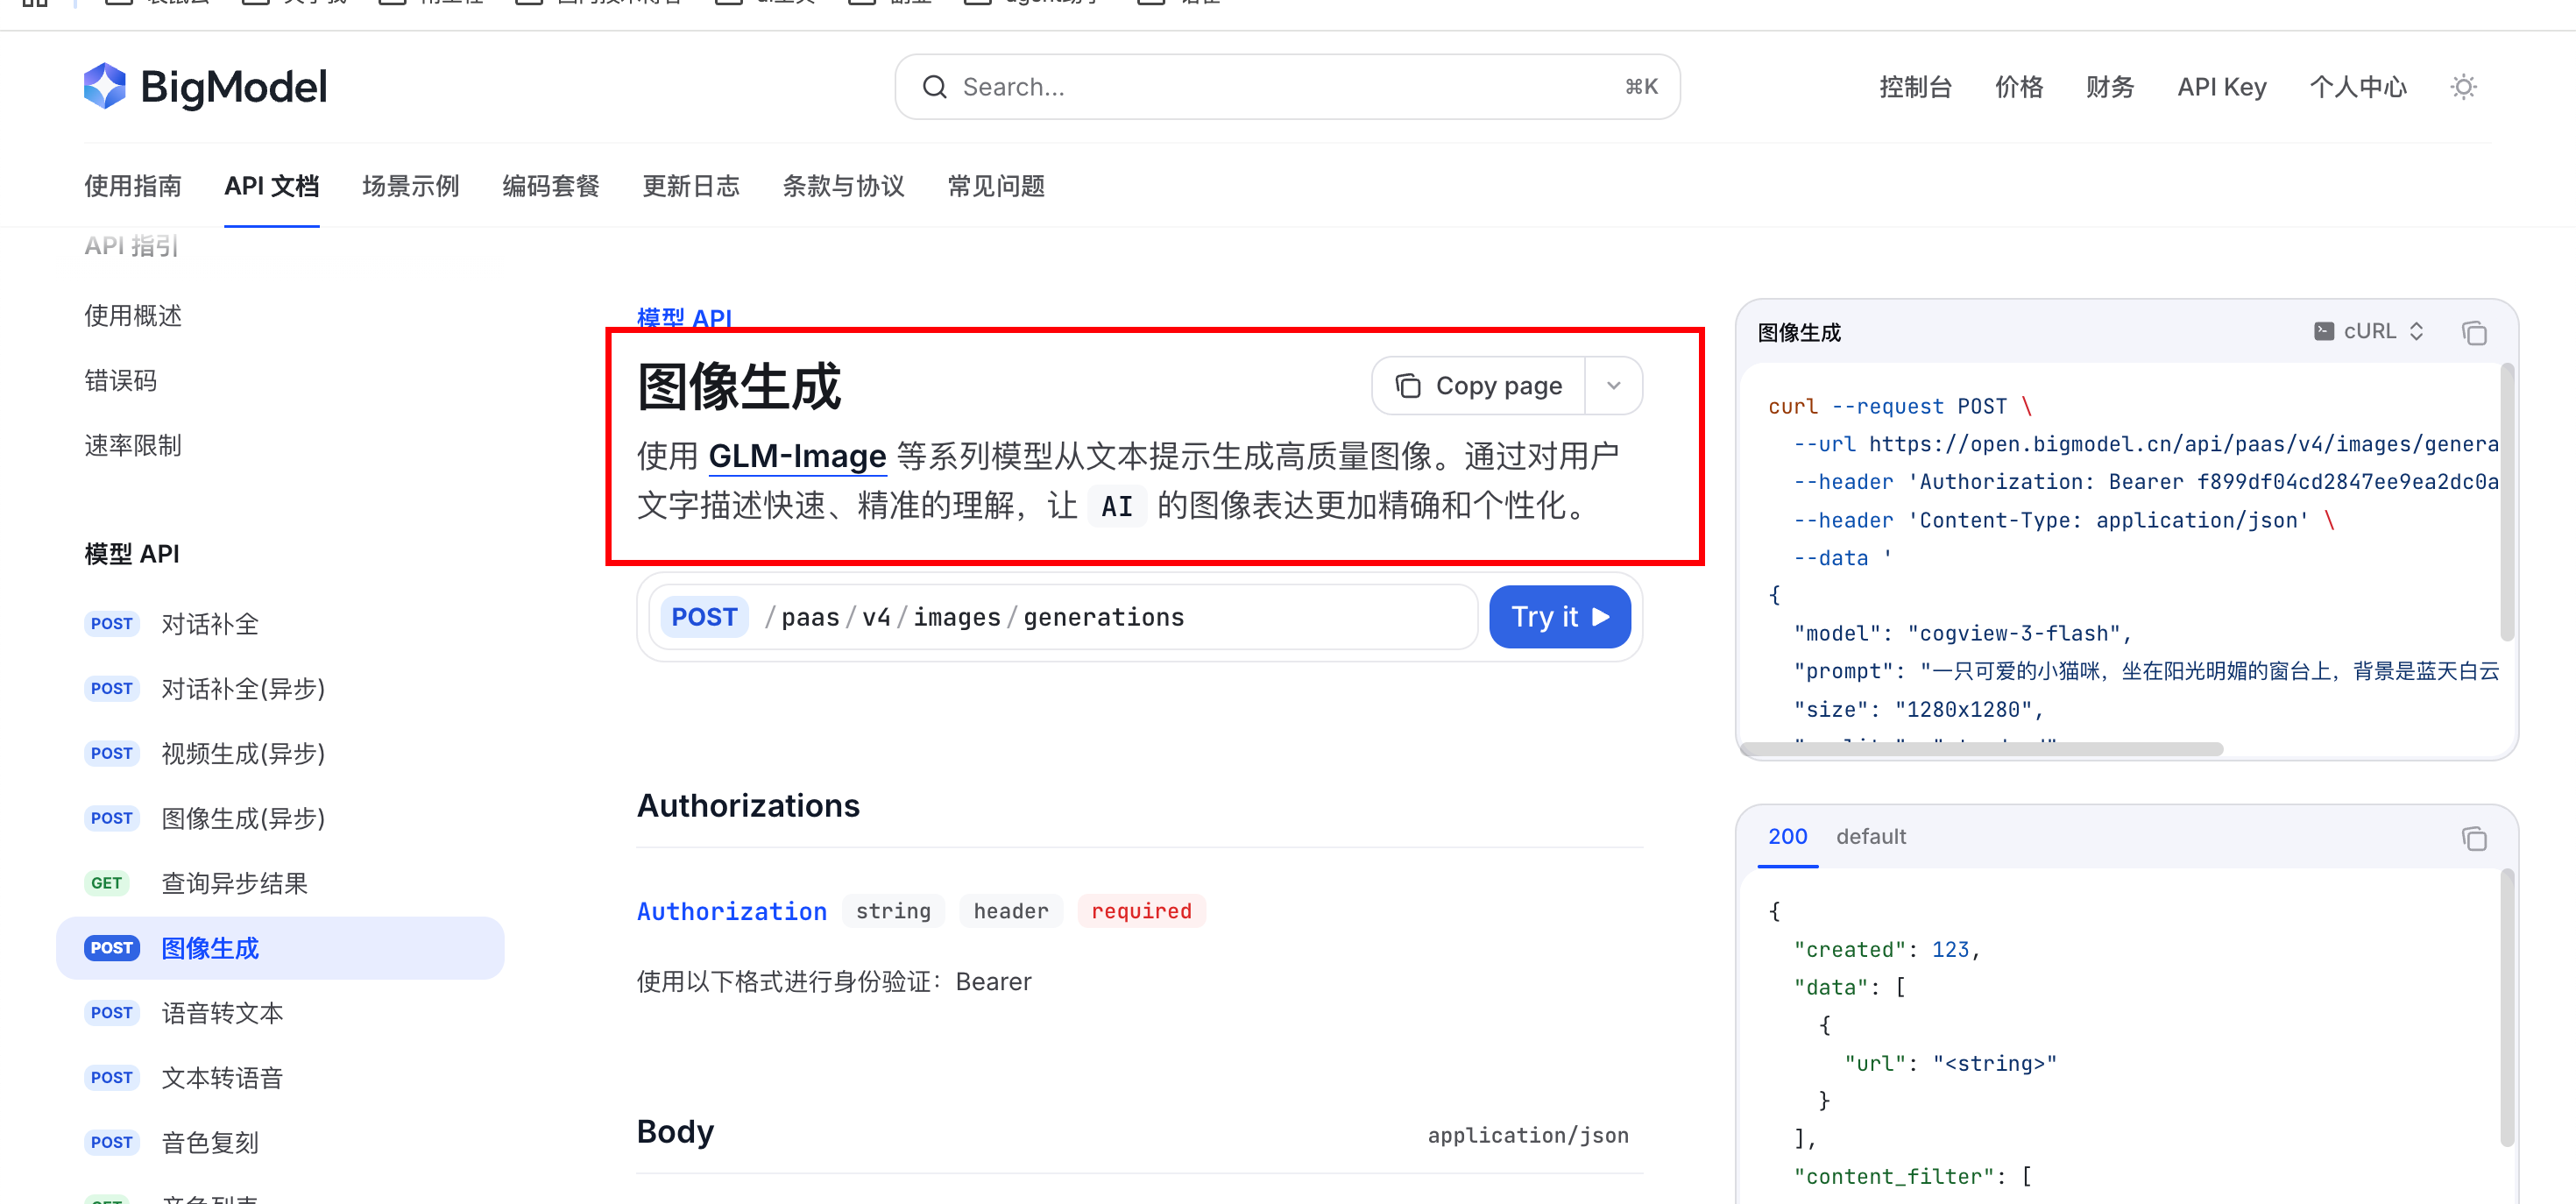Select the 200 response tab

[1787, 836]
